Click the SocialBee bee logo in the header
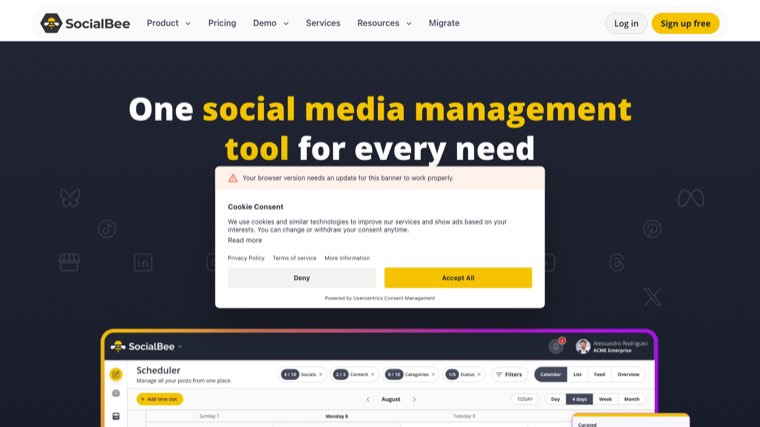Viewport: 760px width, 427px height. pyautogui.click(x=51, y=23)
